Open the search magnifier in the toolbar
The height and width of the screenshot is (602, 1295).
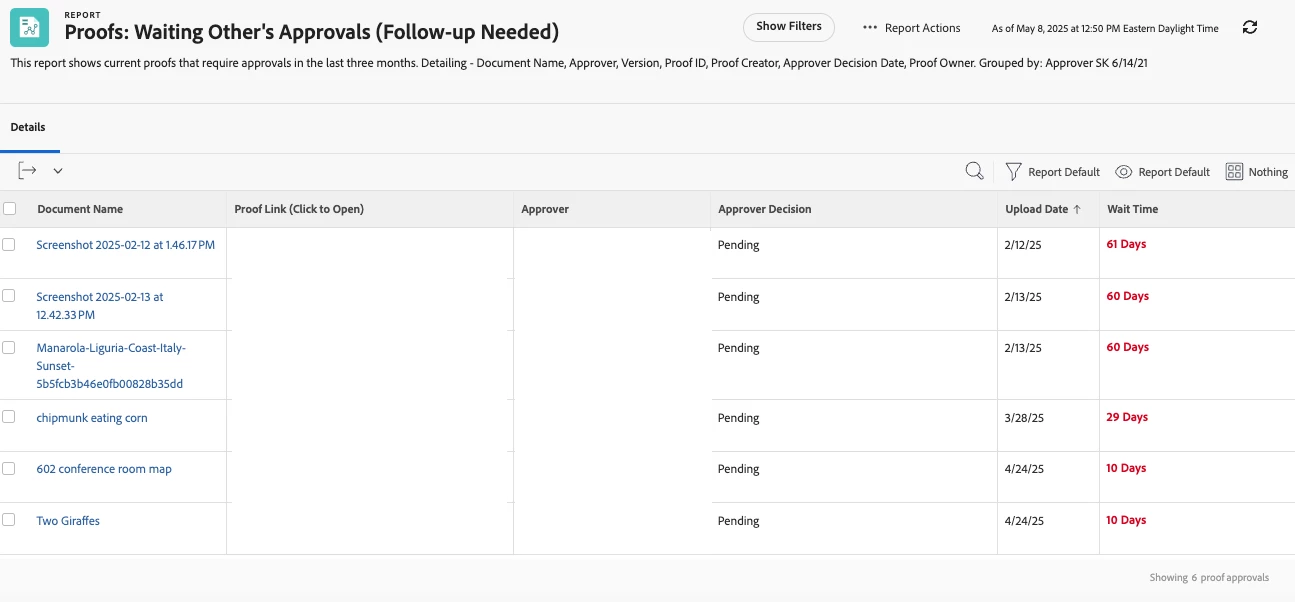click(974, 172)
